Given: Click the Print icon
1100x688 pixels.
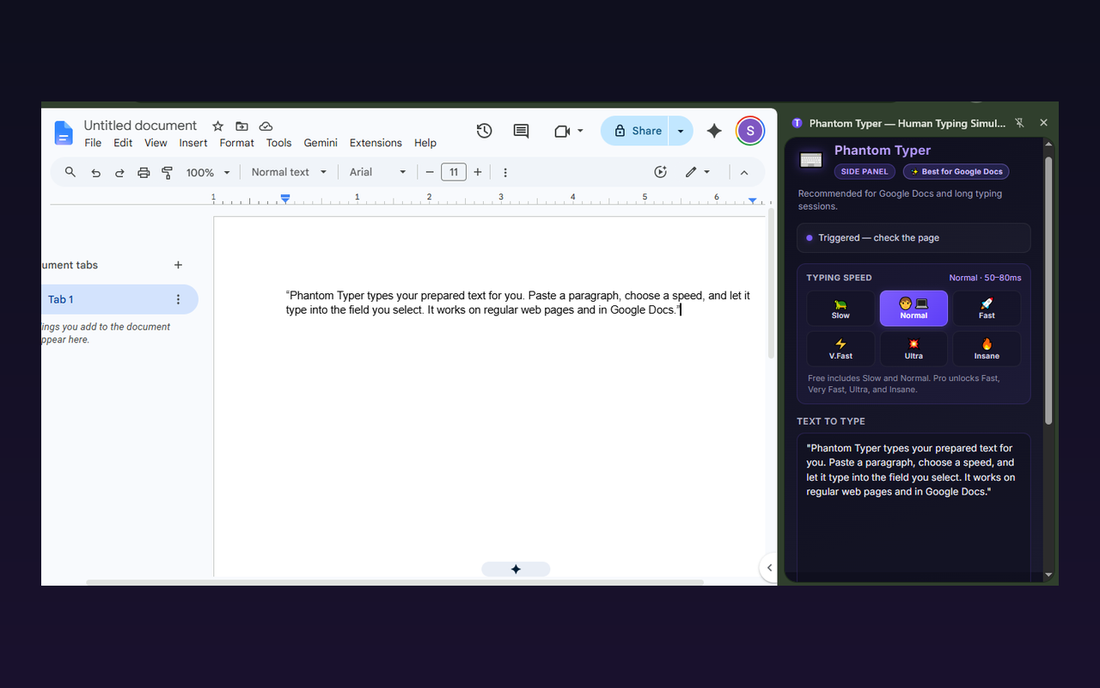Looking at the screenshot, I should (x=143, y=173).
